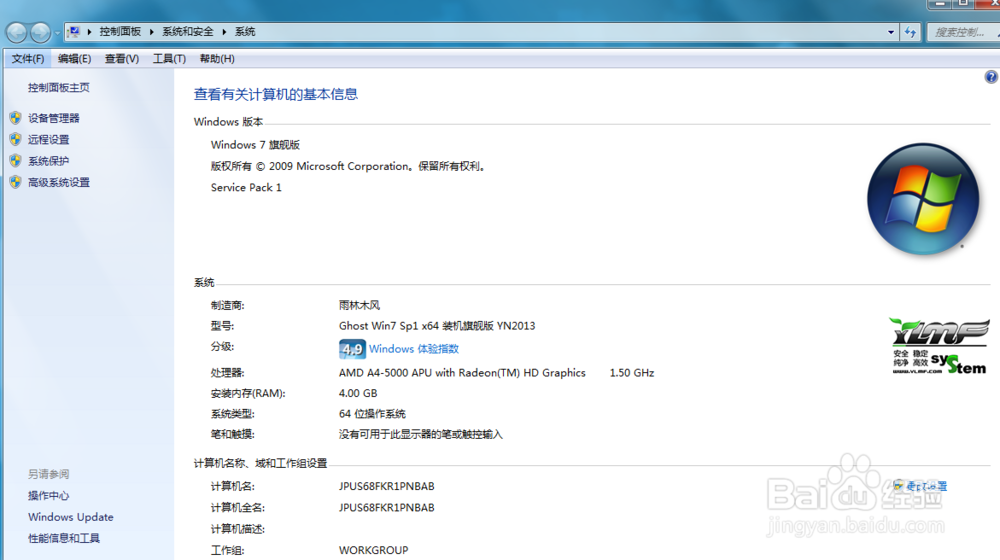Image resolution: width=1000 pixels, height=560 pixels.
Task: Click the '1.50 GHz' processor speed text
Action: pyautogui.click(x=632, y=372)
